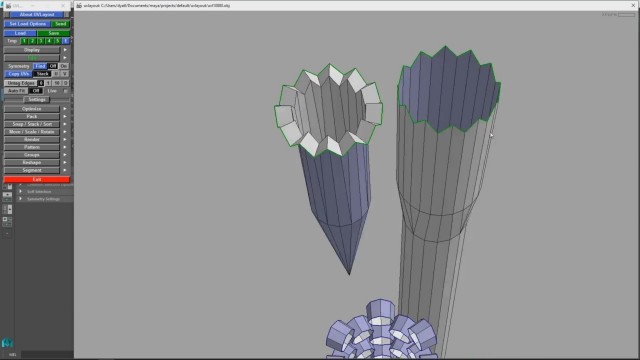Open the Pack panel
Image resolution: width=640 pixels, height=360 pixels.
coord(32,117)
